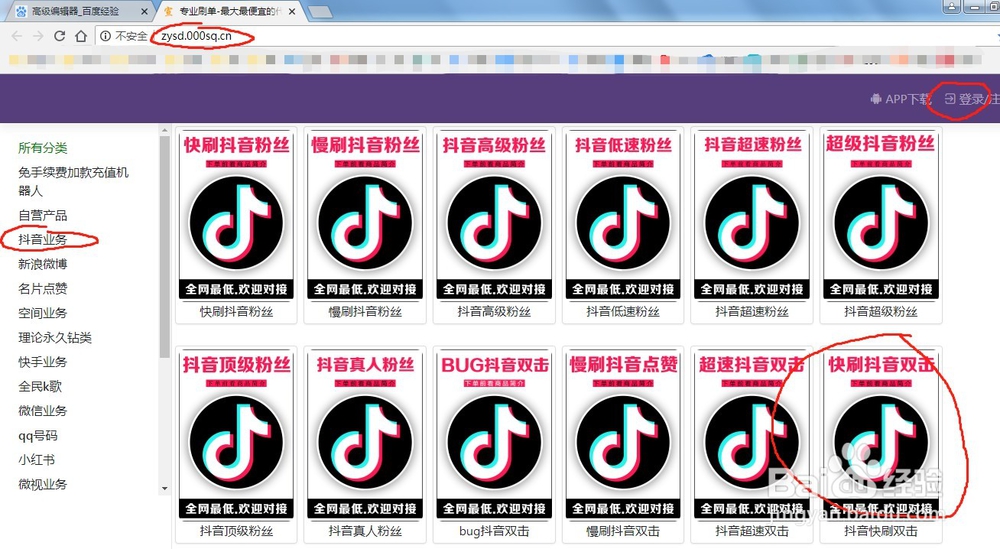Click the APP下载 link

pos(901,99)
